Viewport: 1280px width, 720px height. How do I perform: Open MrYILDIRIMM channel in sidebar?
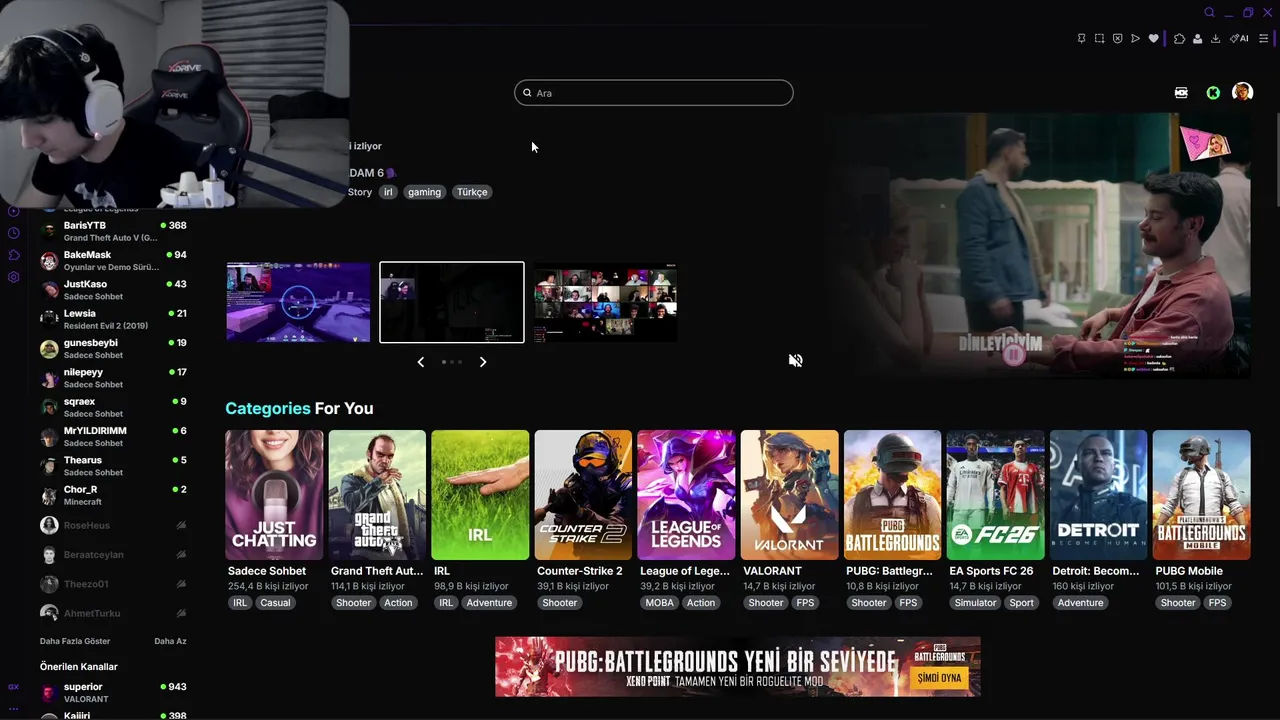point(113,436)
